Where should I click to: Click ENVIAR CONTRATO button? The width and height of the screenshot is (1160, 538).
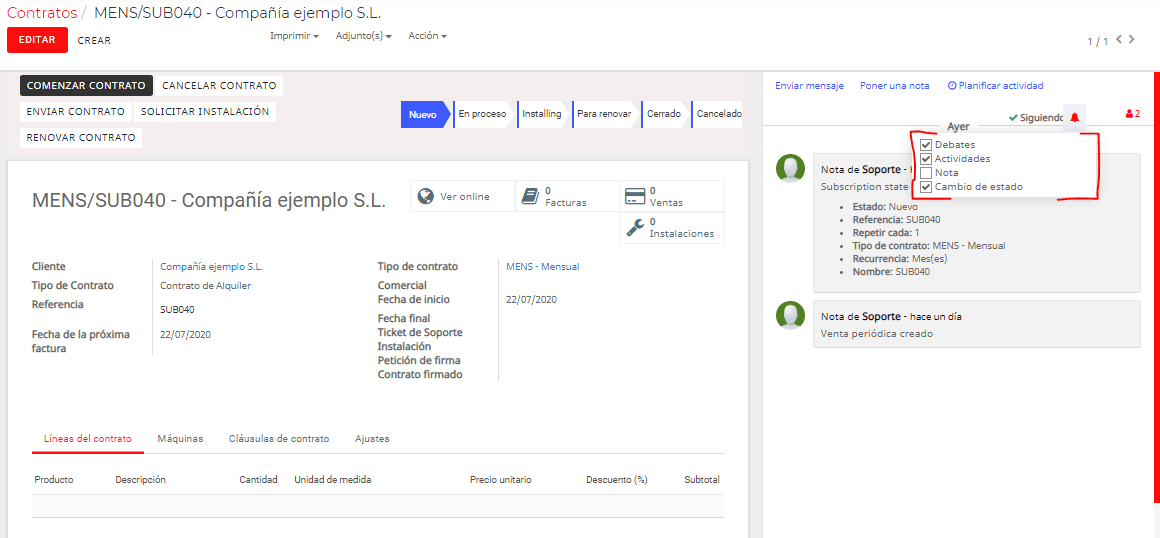tap(75, 112)
